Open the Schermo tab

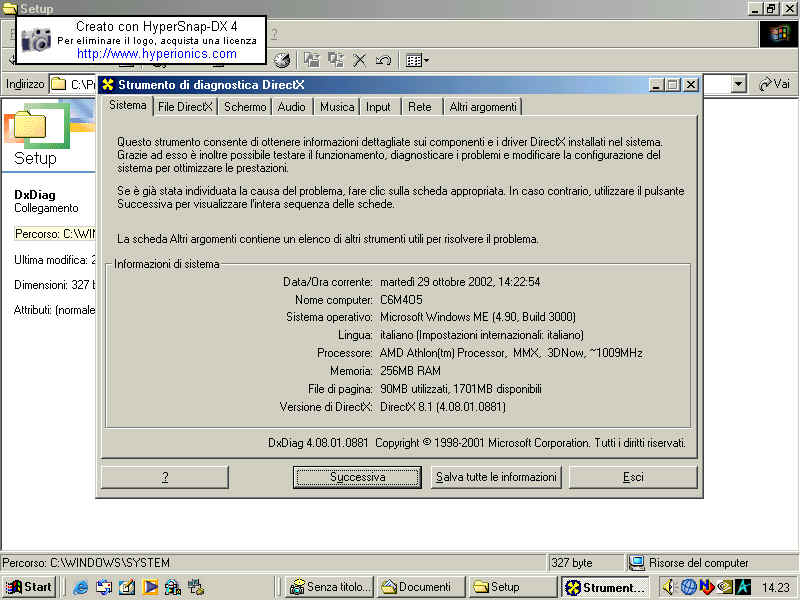click(x=245, y=107)
